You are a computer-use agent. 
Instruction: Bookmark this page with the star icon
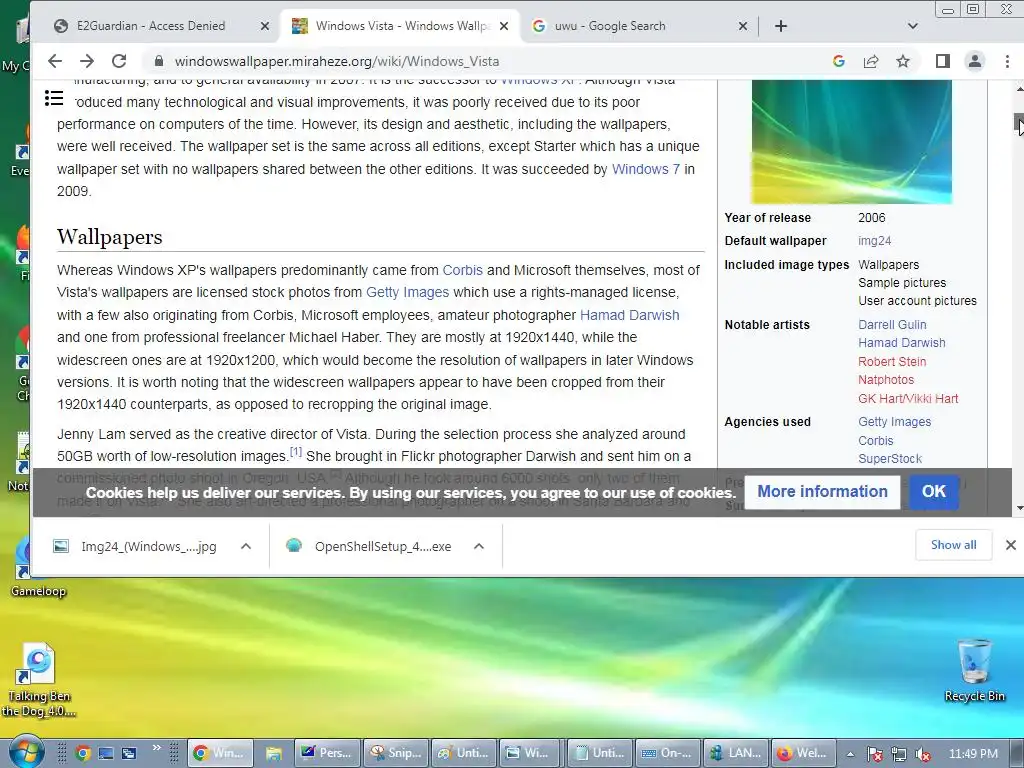[903, 61]
